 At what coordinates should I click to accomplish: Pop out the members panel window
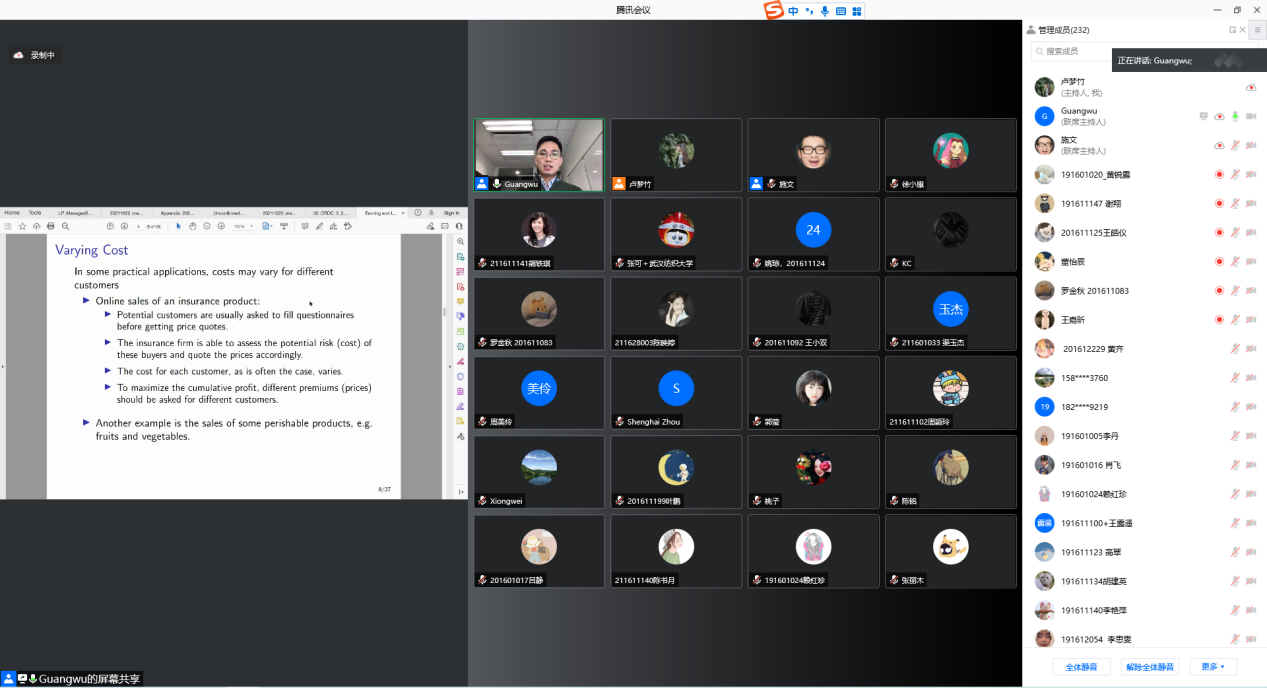pos(1232,30)
